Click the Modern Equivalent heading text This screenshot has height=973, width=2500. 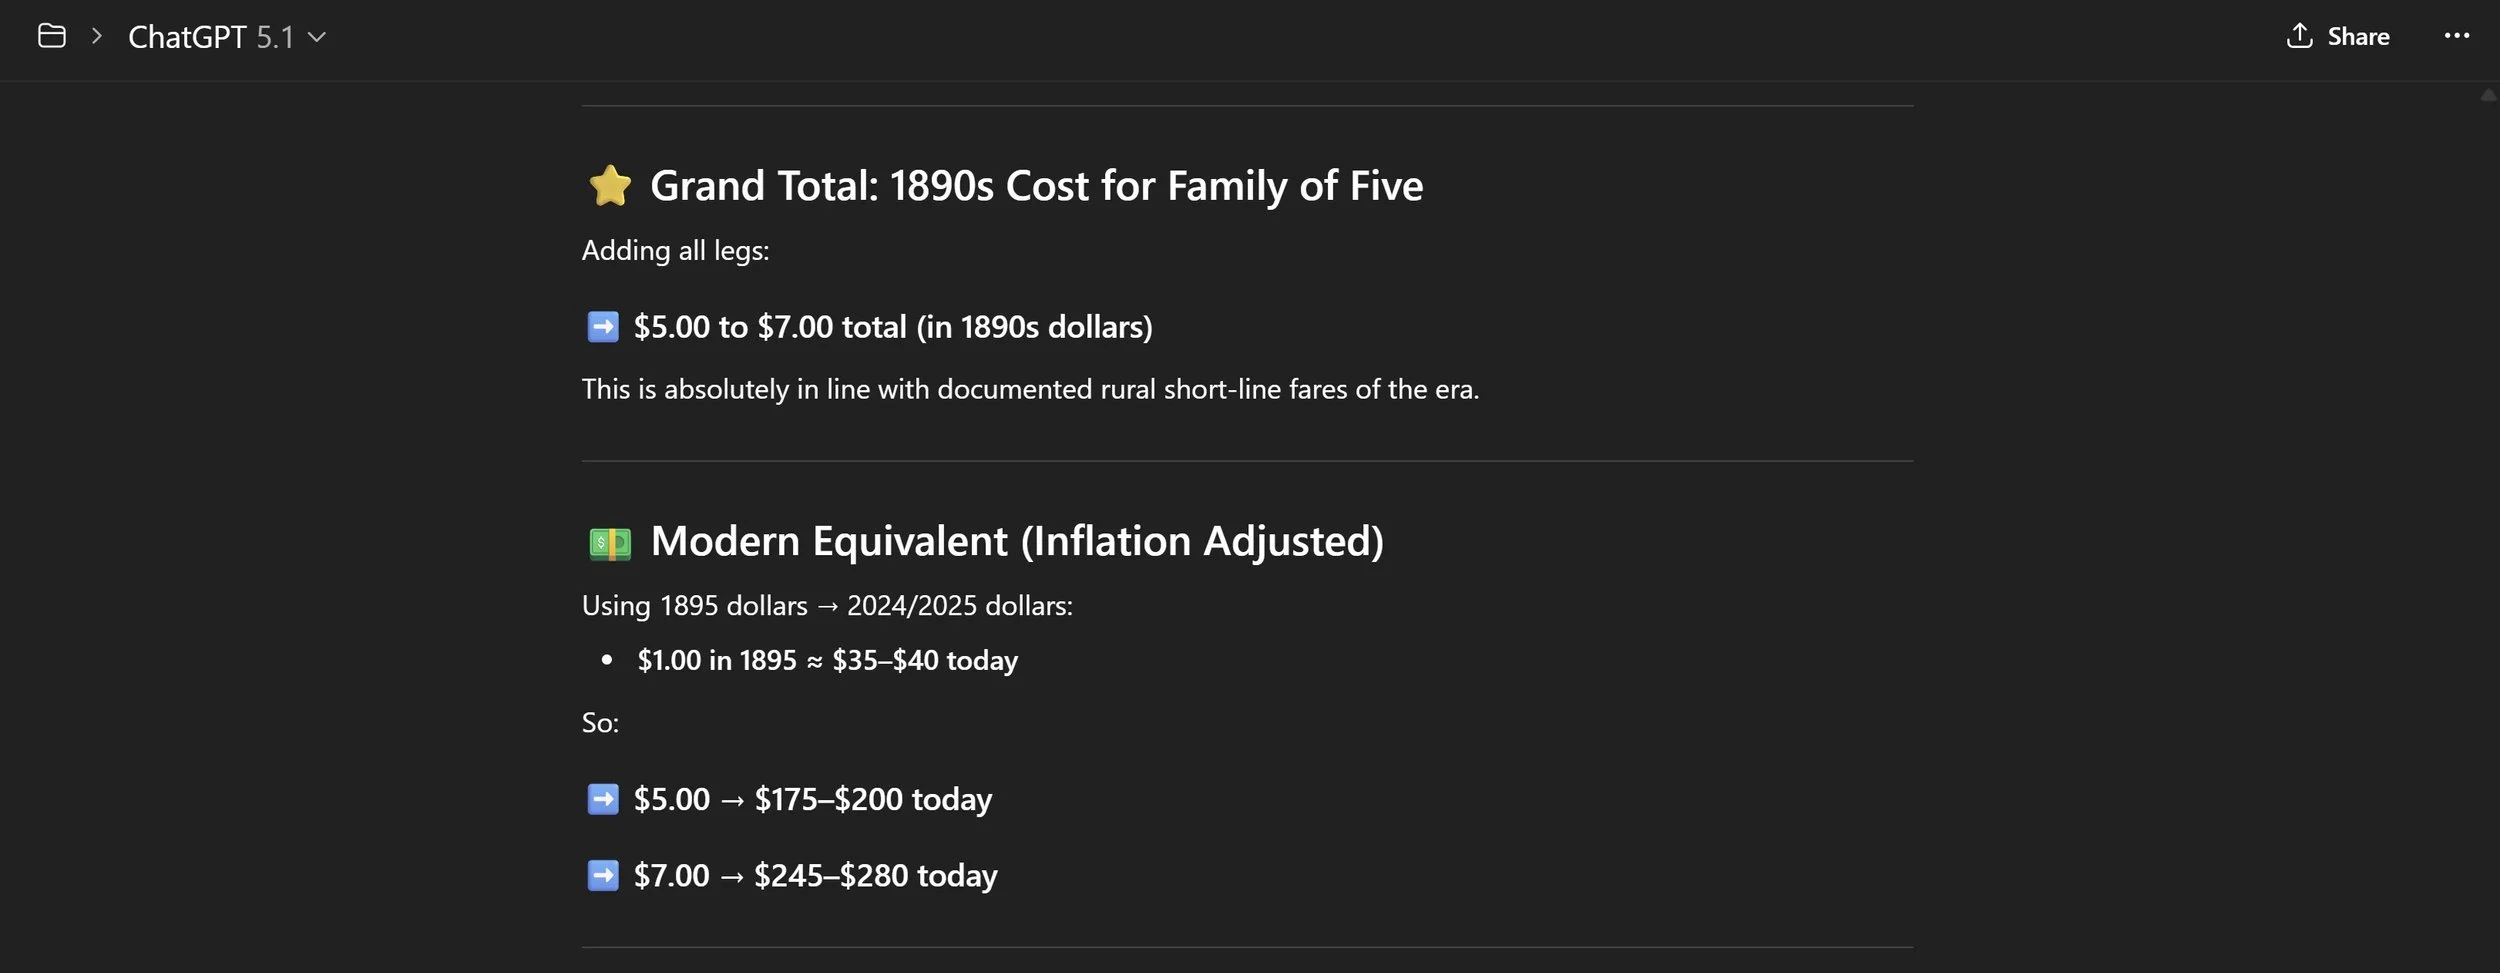tap(1017, 541)
